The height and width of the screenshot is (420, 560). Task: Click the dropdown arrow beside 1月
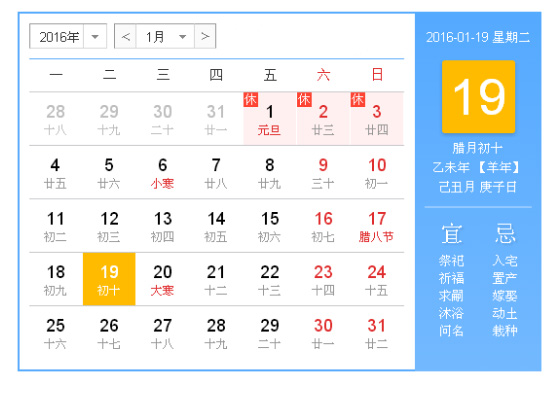pos(182,36)
